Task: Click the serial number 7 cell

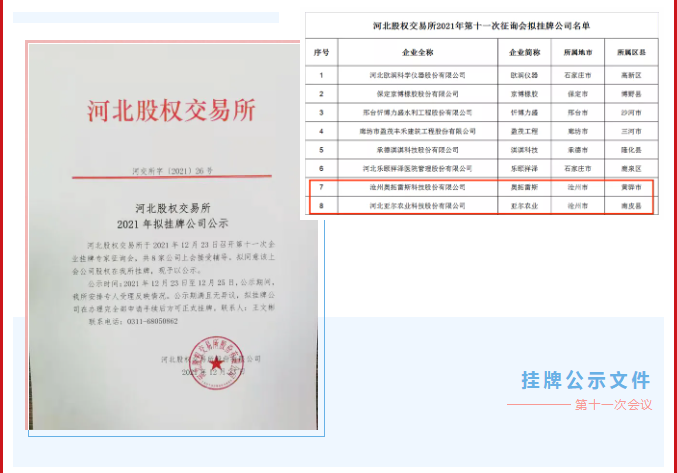Action: (x=321, y=187)
